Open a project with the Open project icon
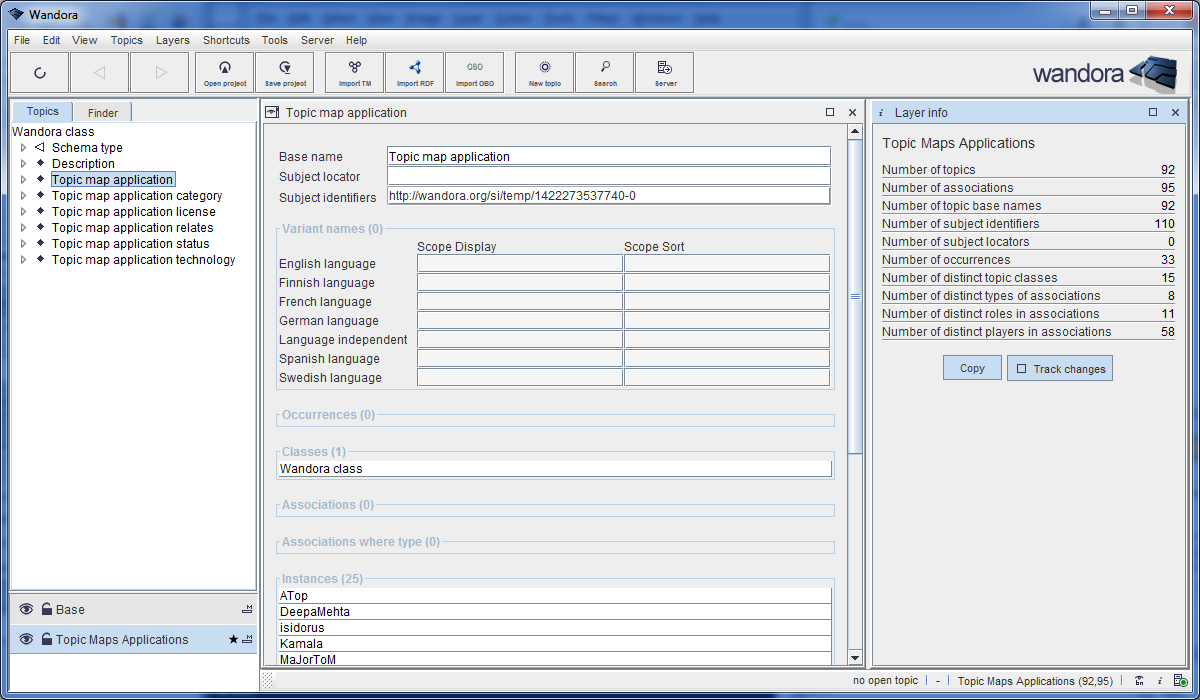The image size is (1200, 700). (224, 71)
